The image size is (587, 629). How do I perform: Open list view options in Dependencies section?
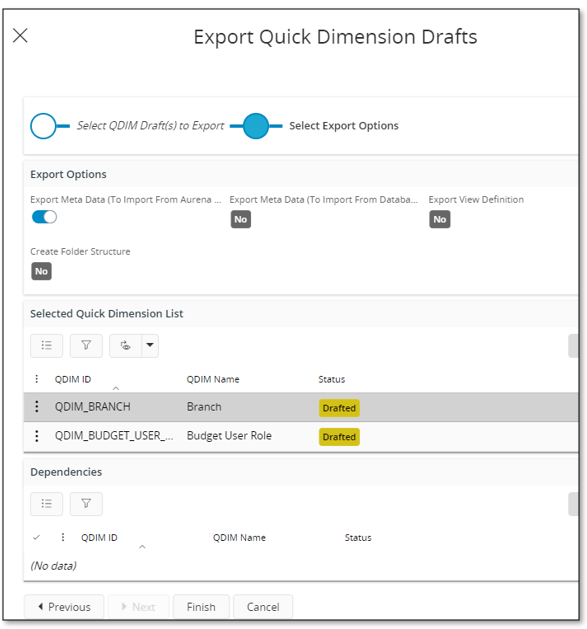pyautogui.click(x=47, y=504)
